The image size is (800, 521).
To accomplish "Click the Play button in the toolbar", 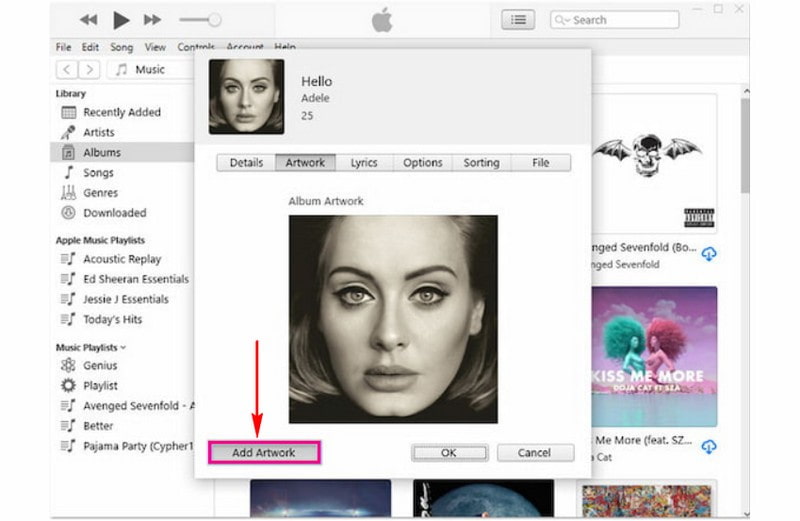I will [121, 20].
